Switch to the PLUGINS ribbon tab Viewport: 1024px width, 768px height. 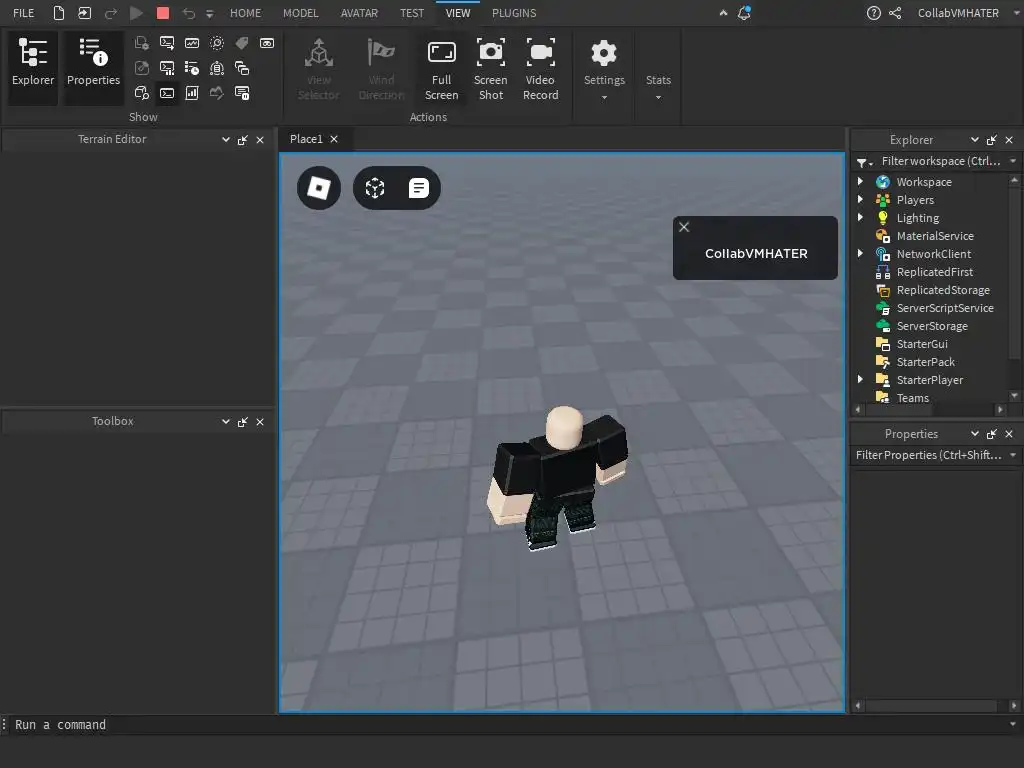coord(514,13)
